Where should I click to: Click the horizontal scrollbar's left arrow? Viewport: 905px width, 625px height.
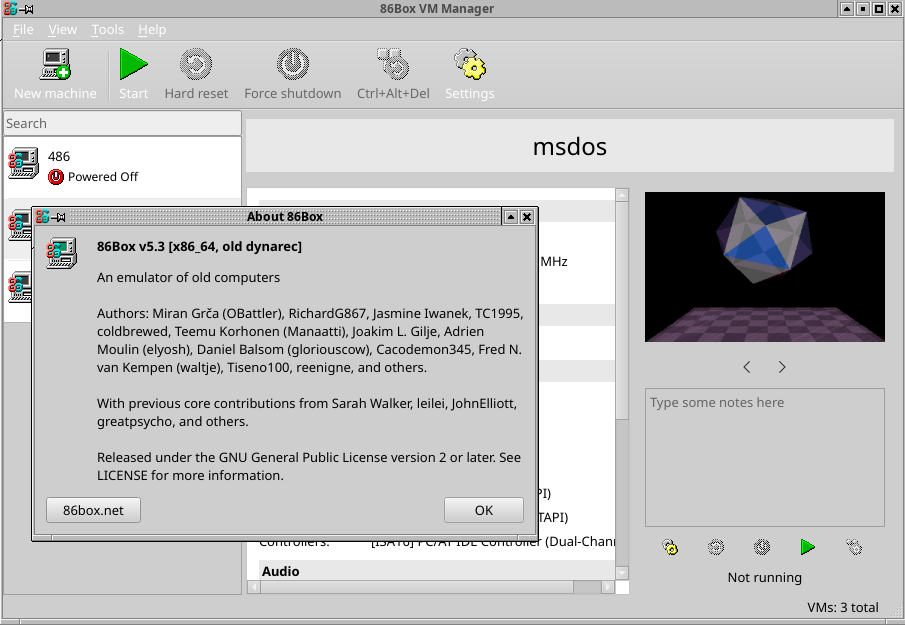point(253,587)
